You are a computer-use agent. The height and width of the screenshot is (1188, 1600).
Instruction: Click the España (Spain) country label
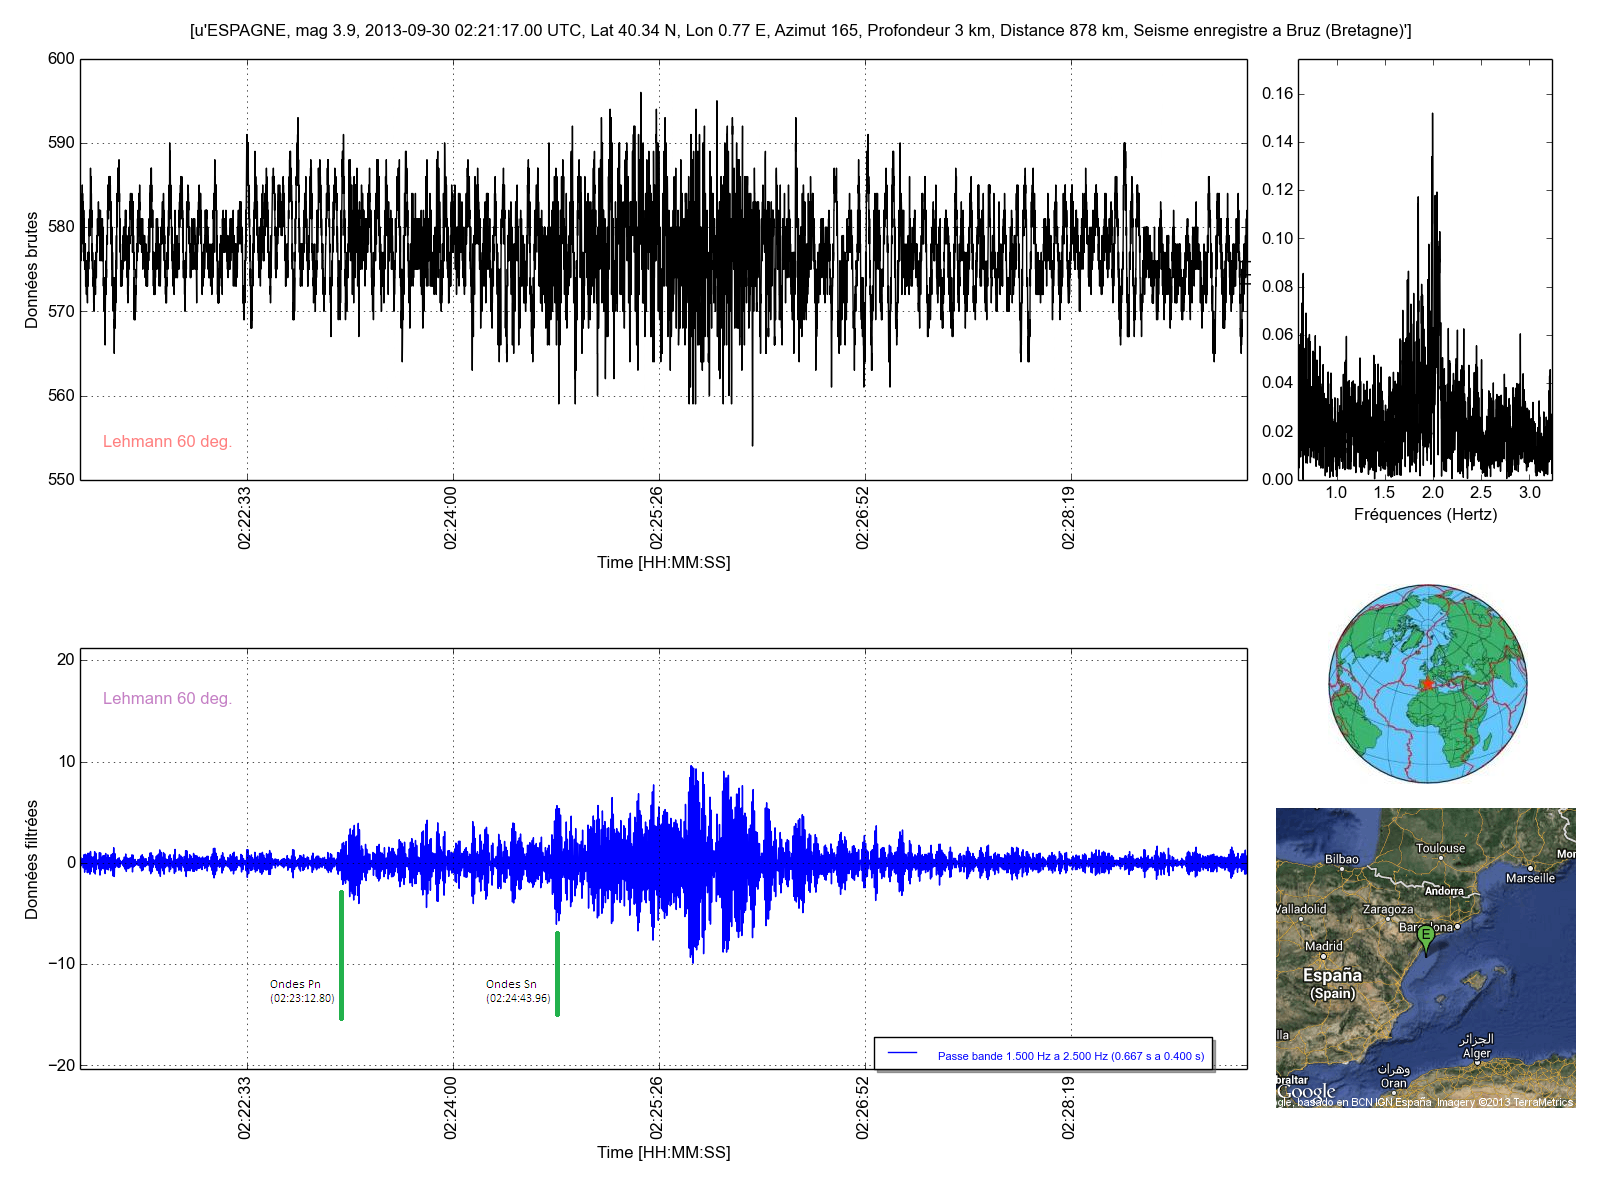click(1332, 983)
